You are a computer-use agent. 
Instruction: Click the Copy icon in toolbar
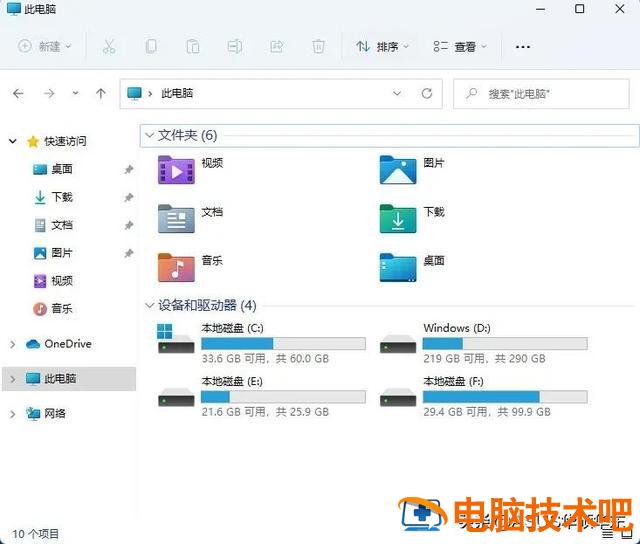(x=151, y=47)
